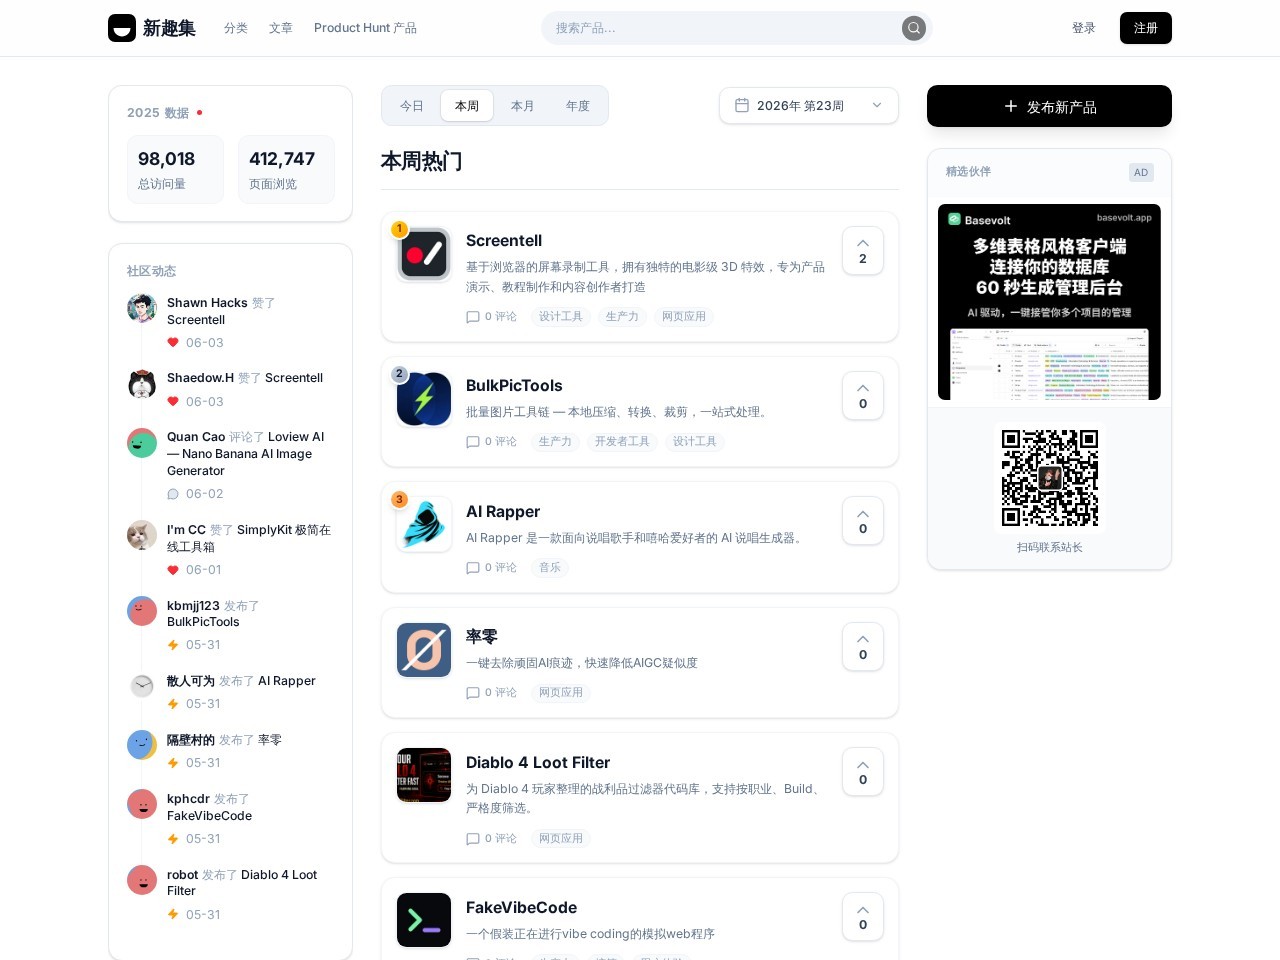
Task: Click the 412,747 页面浏览 stat card
Action: pos(286,170)
